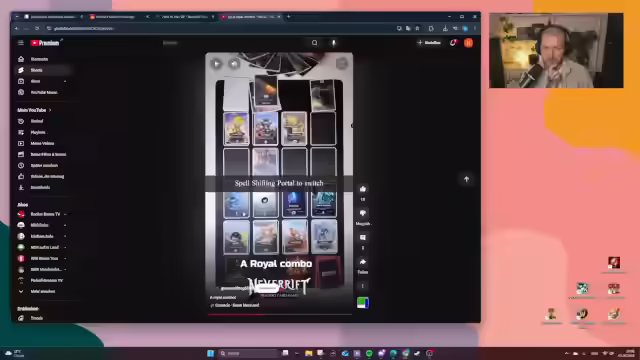The height and width of the screenshot is (360, 640).
Task: Open a new browser tab
Action: coord(289,17)
